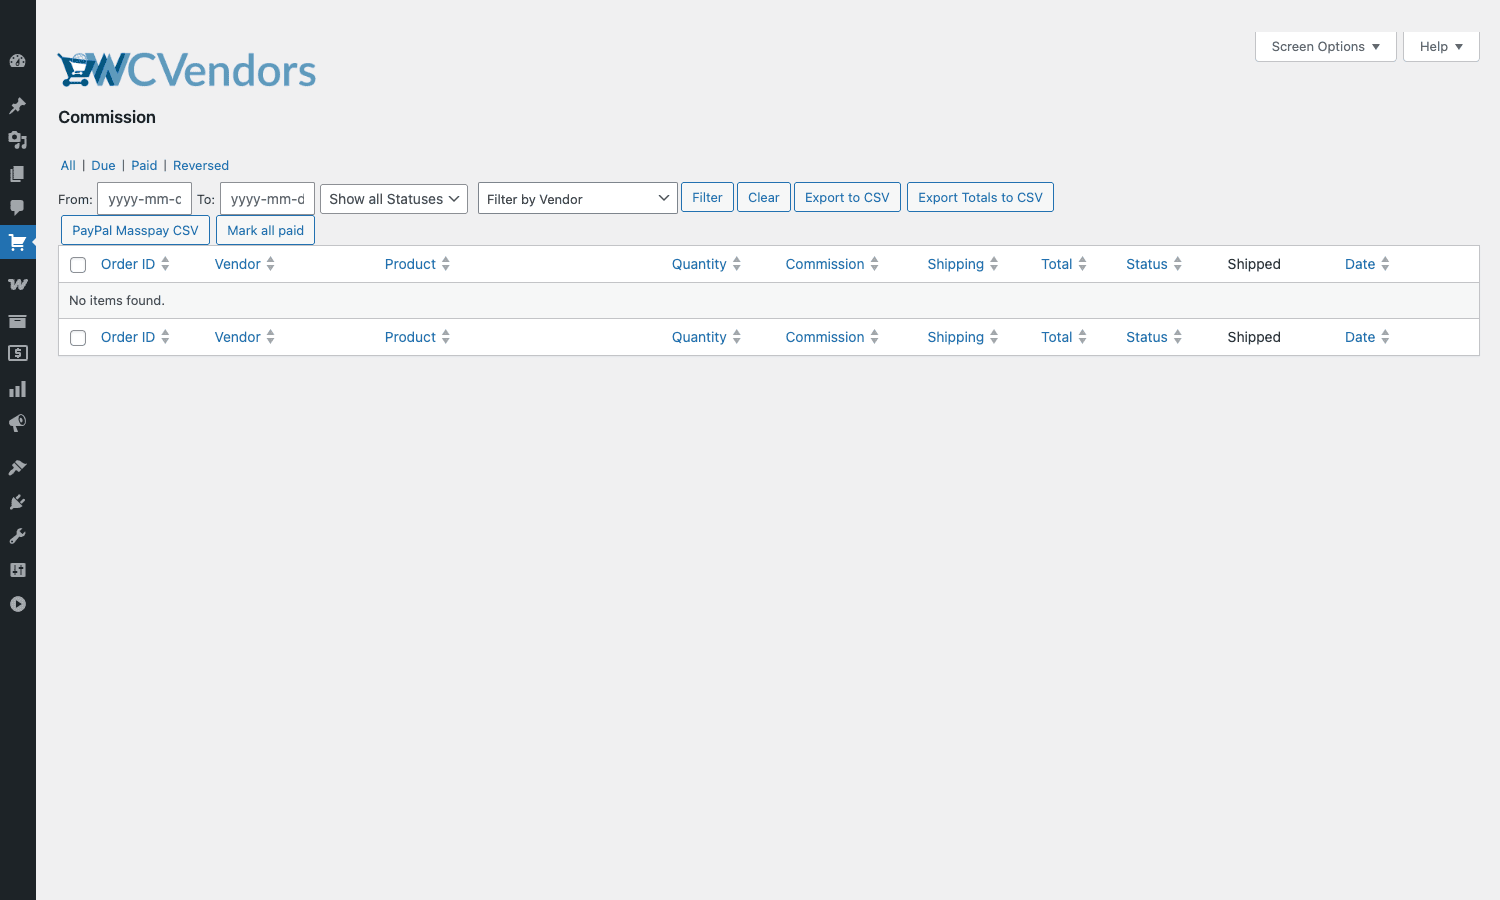Screen dimensions: 1500x900
Task: Click the Clear button
Action: click(x=764, y=198)
